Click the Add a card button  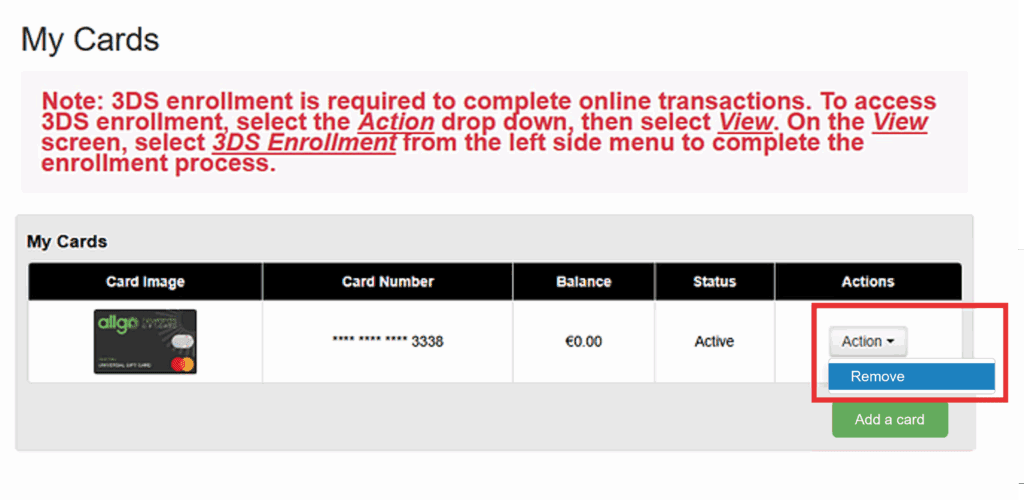click(x=889, y=420)
